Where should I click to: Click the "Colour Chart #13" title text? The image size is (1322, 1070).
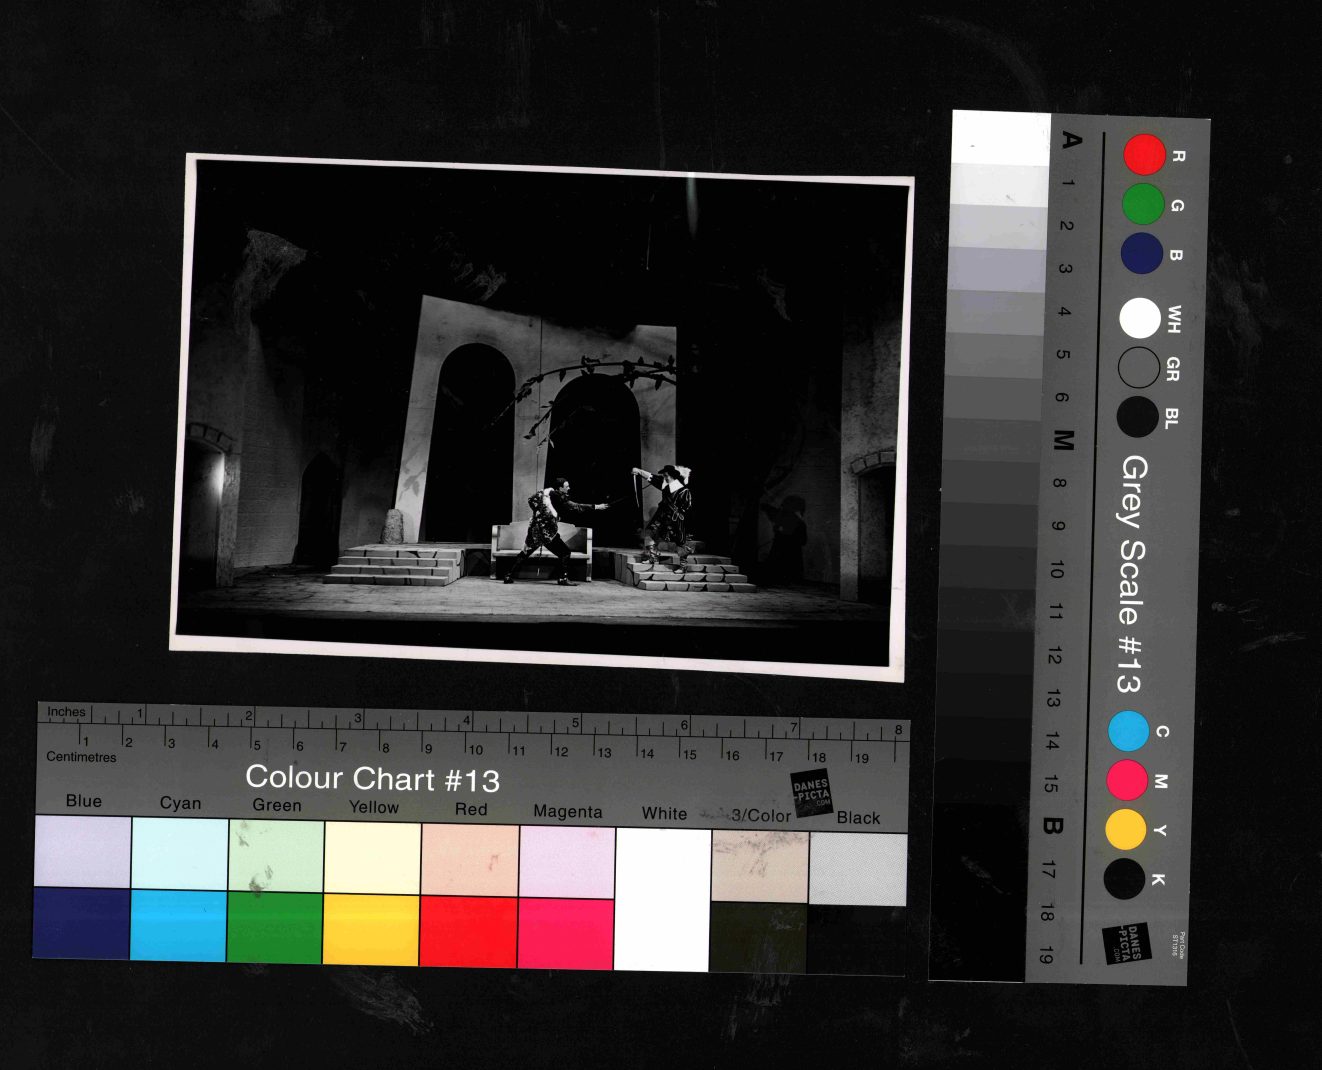372,778
